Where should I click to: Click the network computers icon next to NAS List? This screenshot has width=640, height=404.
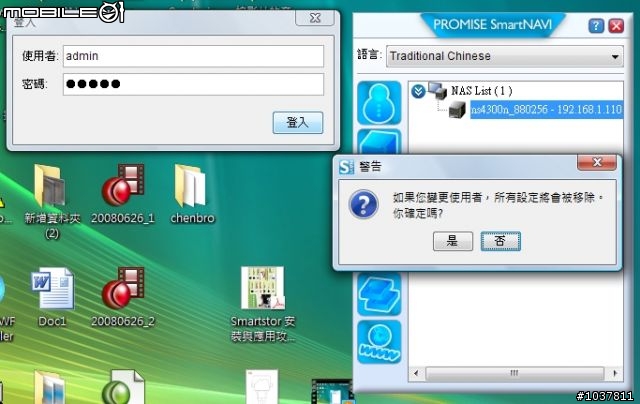[x=438, y=90]
